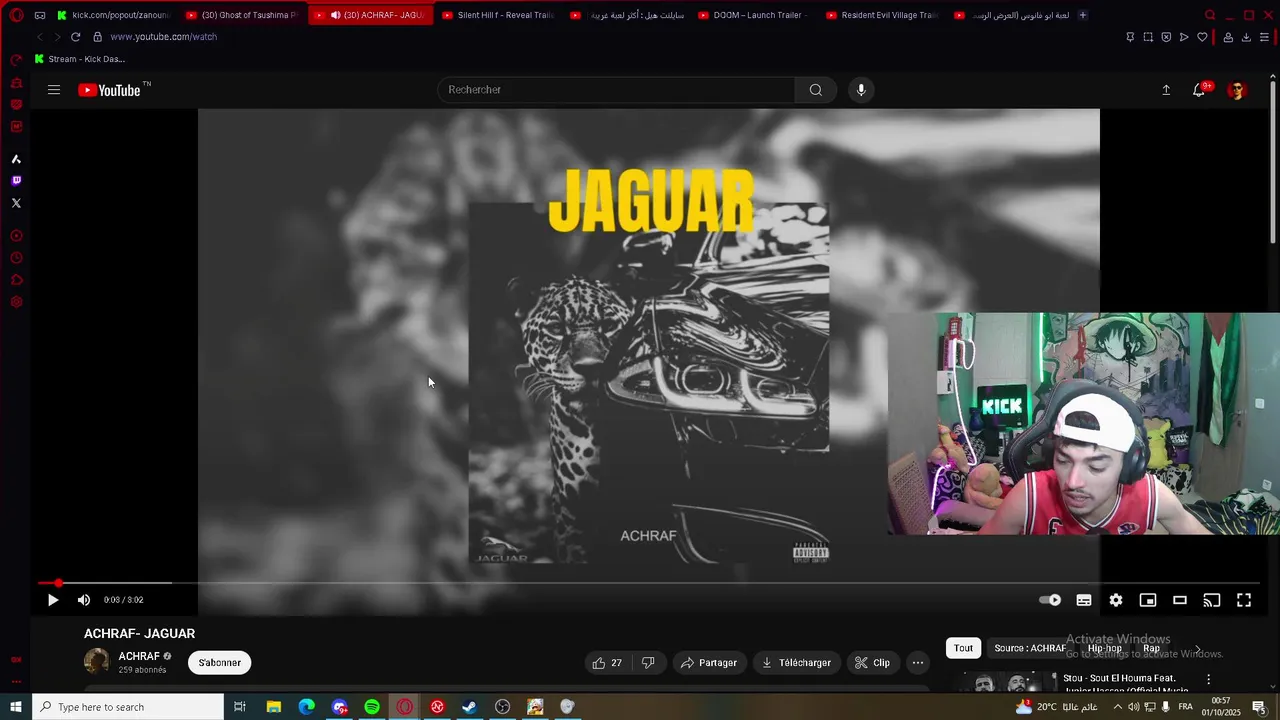Like the video (27 likes)
Image resolution: width=1280 pixels, height=720 pixels.
click(x=606, y=662)
